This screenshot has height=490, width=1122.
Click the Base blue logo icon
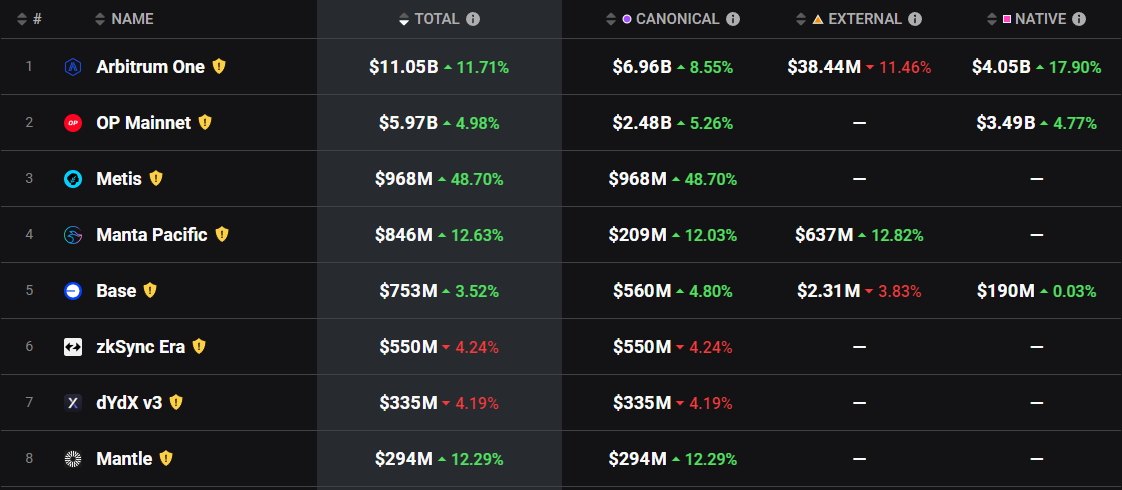coord(72,291)
